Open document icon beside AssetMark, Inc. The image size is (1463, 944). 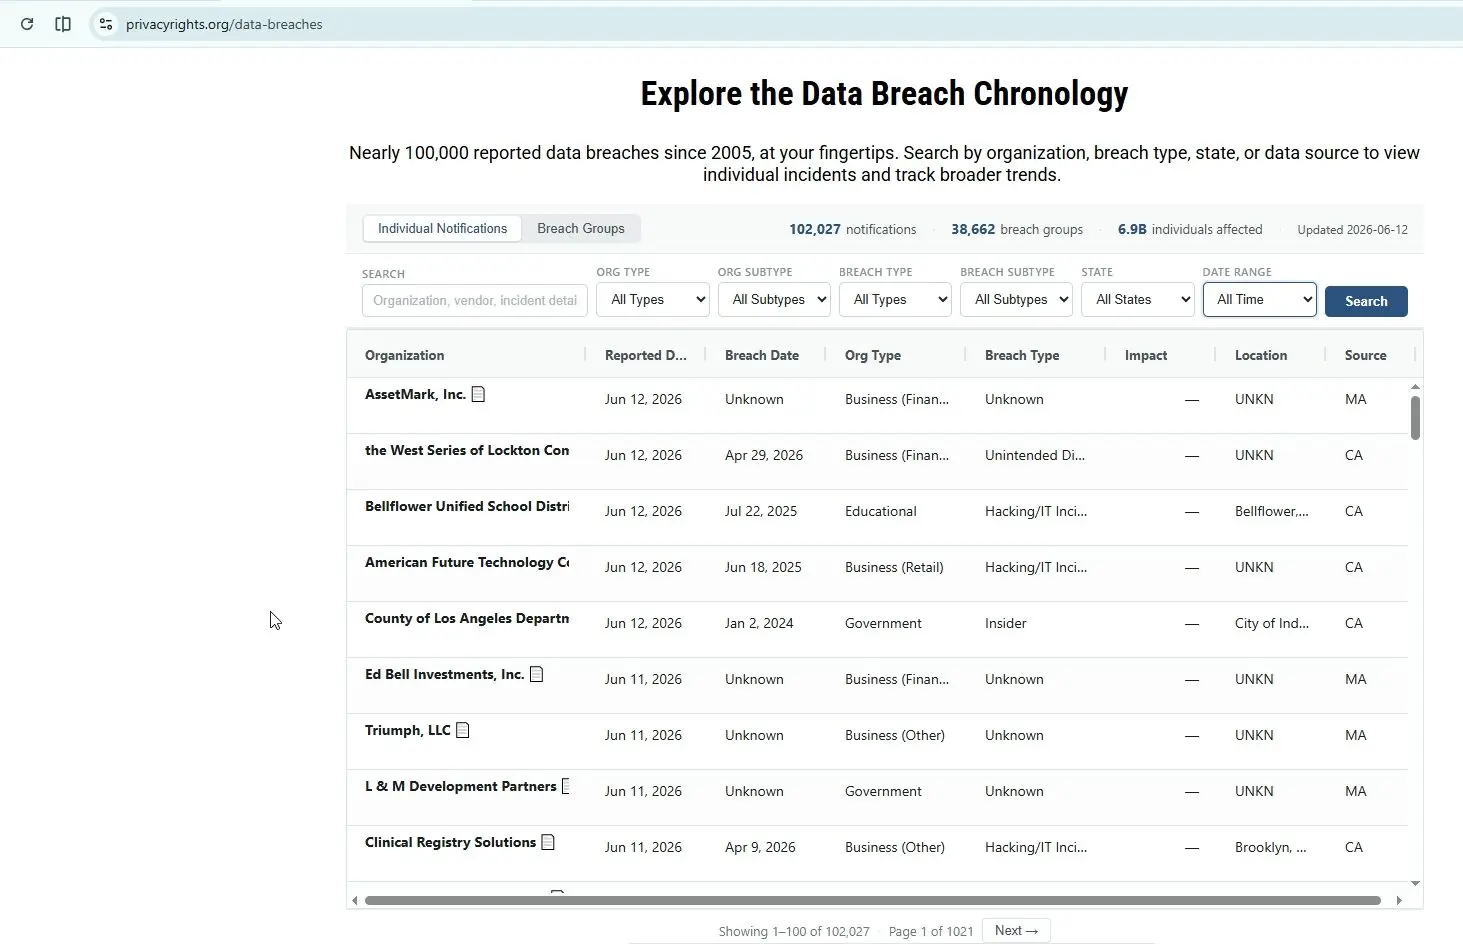[478, 394]
